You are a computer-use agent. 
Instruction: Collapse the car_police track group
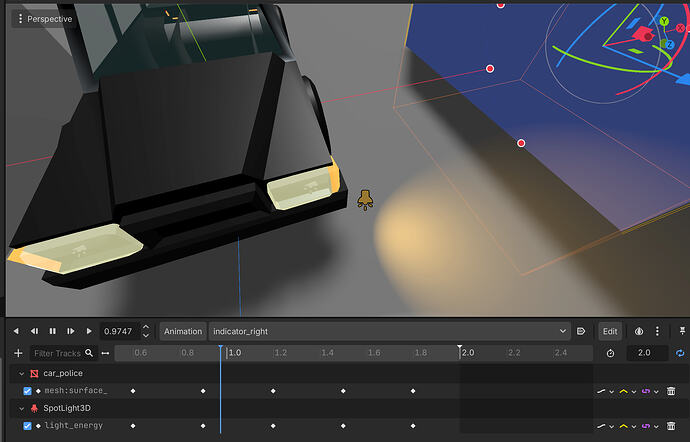coord(21,373)
